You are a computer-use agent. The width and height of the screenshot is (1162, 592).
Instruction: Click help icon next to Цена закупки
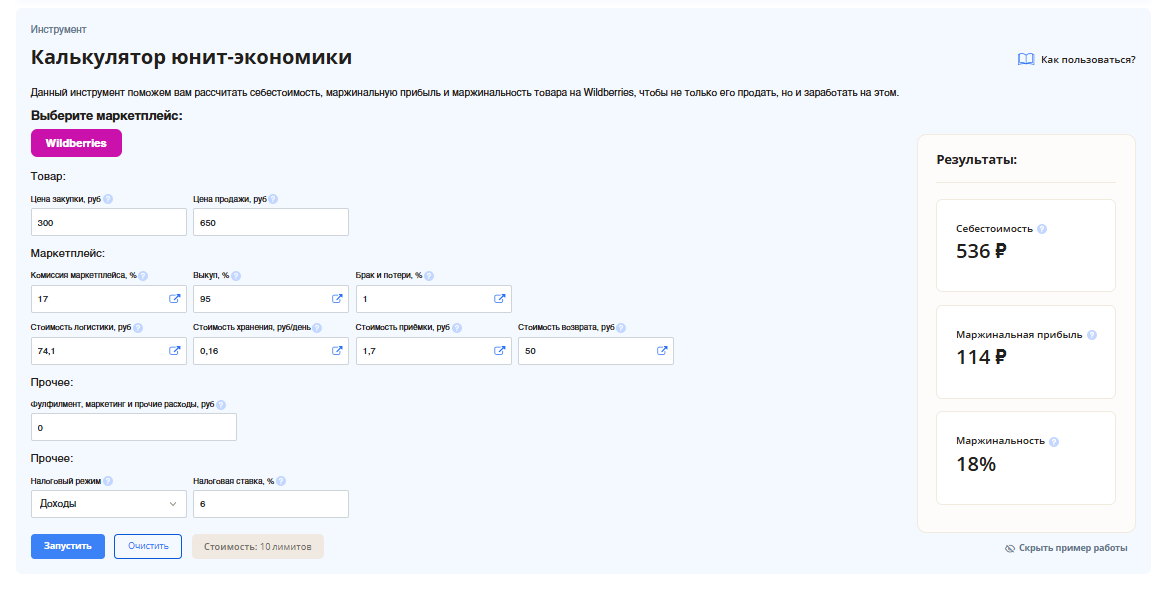pyautogui.click(x=108, y=199)
